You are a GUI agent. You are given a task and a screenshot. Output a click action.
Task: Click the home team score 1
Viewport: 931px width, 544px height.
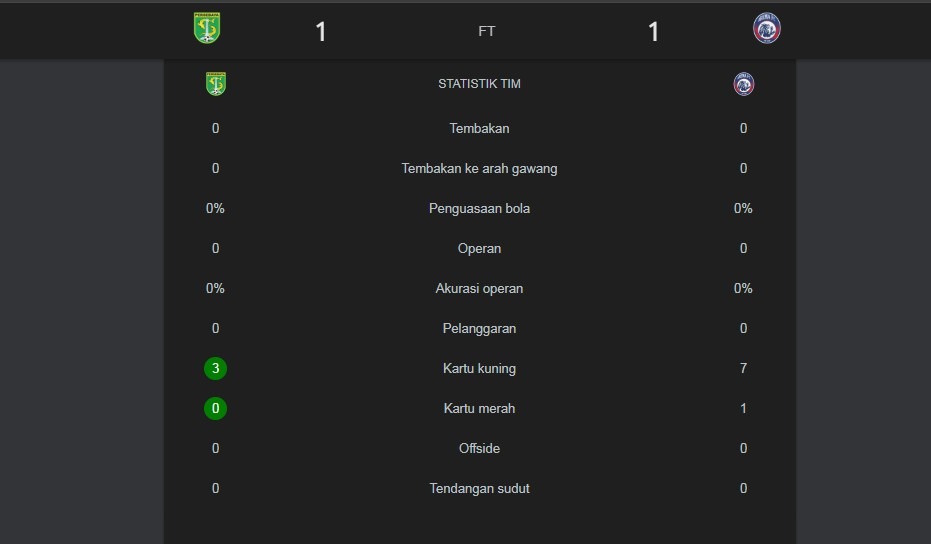click(x=321, y=32)
